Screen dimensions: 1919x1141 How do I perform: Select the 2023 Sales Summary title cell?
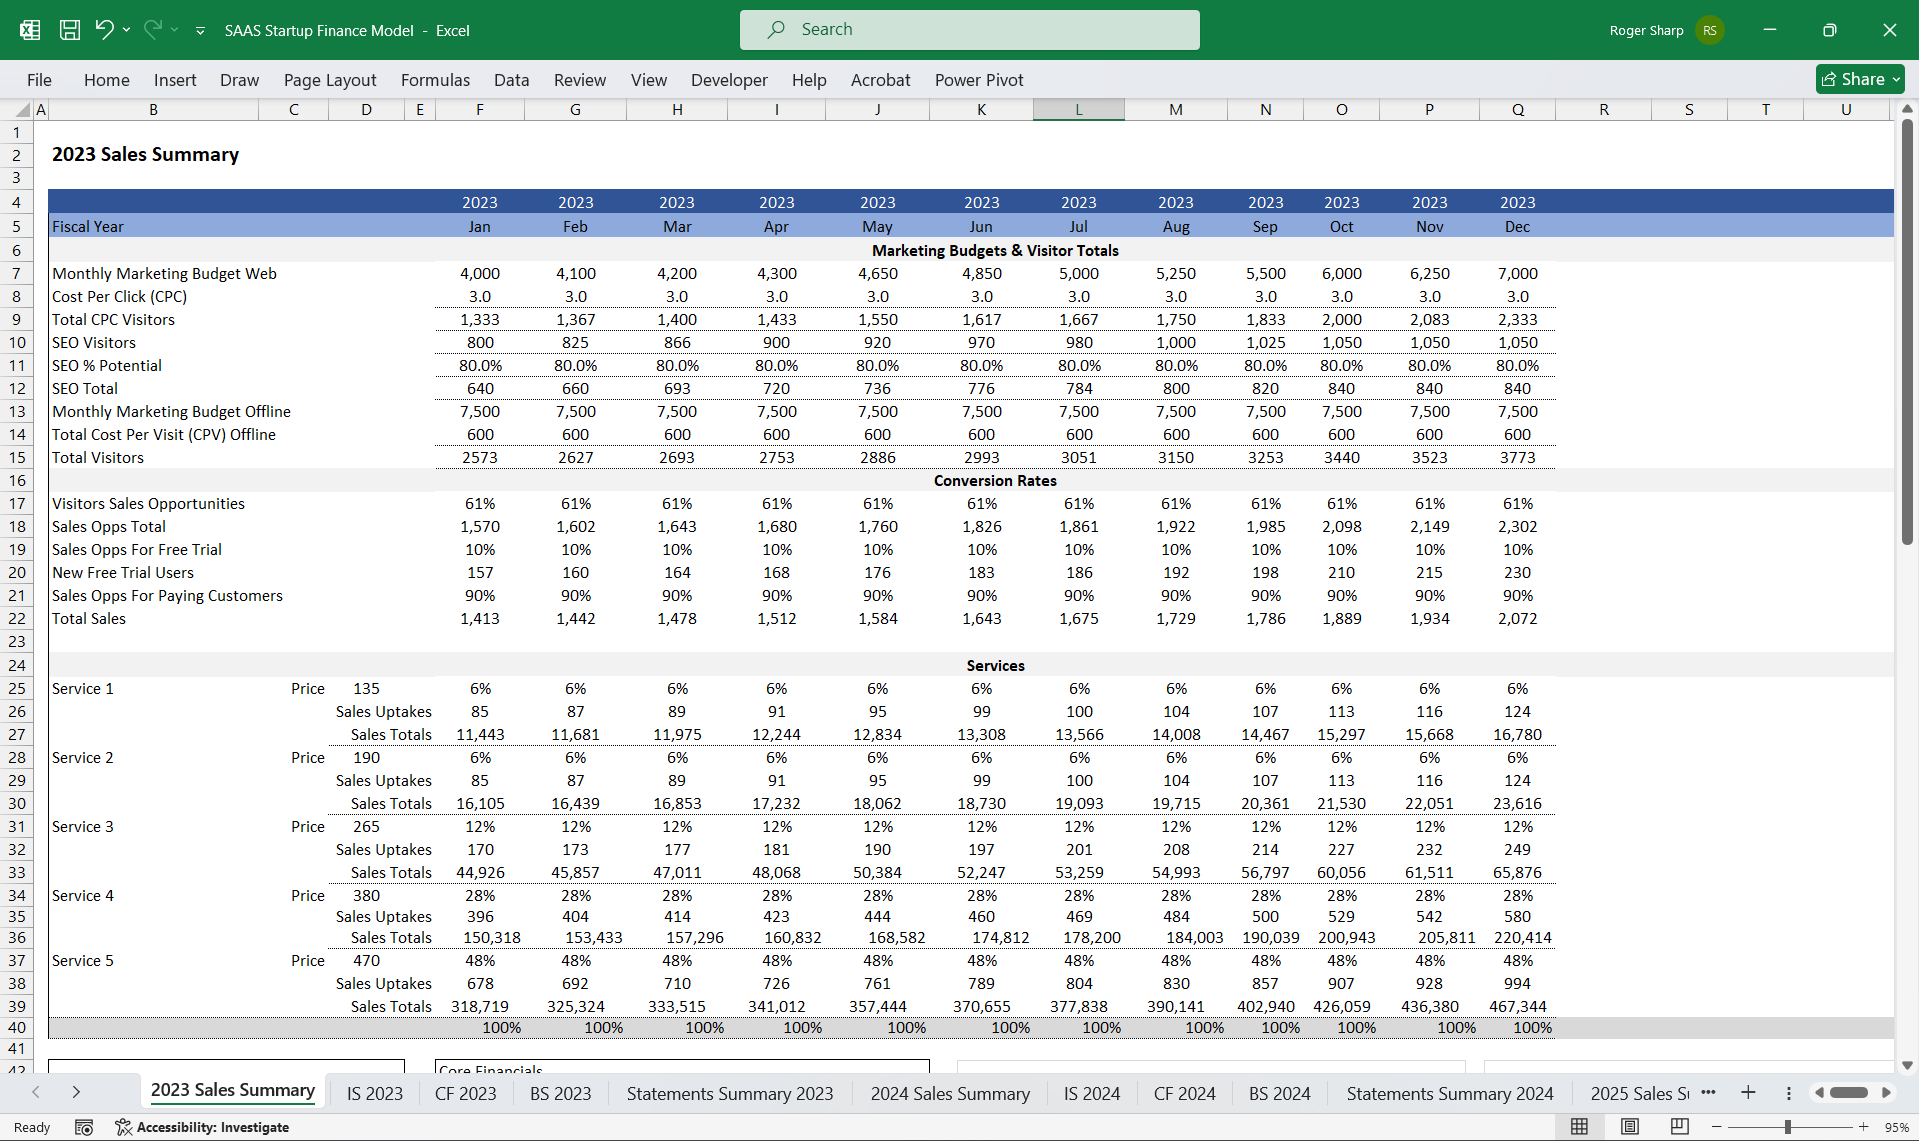145,154
